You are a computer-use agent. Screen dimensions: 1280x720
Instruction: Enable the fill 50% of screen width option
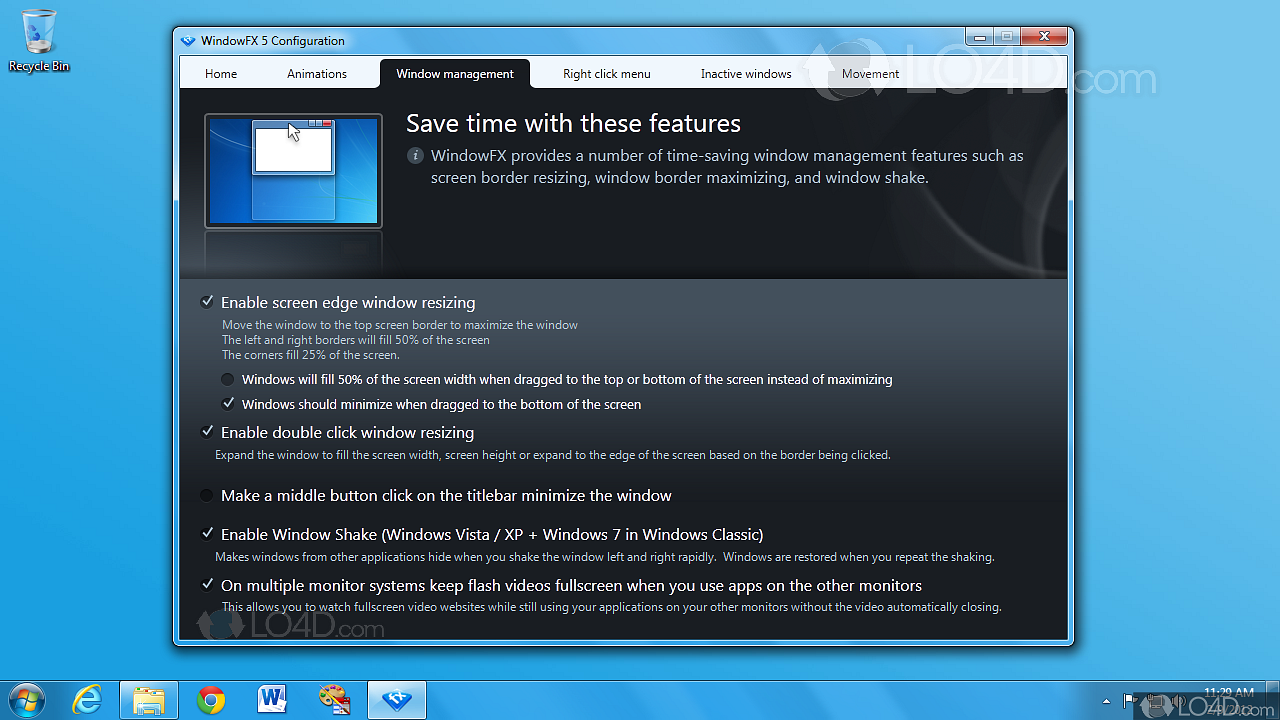click(x=228, y=380)
